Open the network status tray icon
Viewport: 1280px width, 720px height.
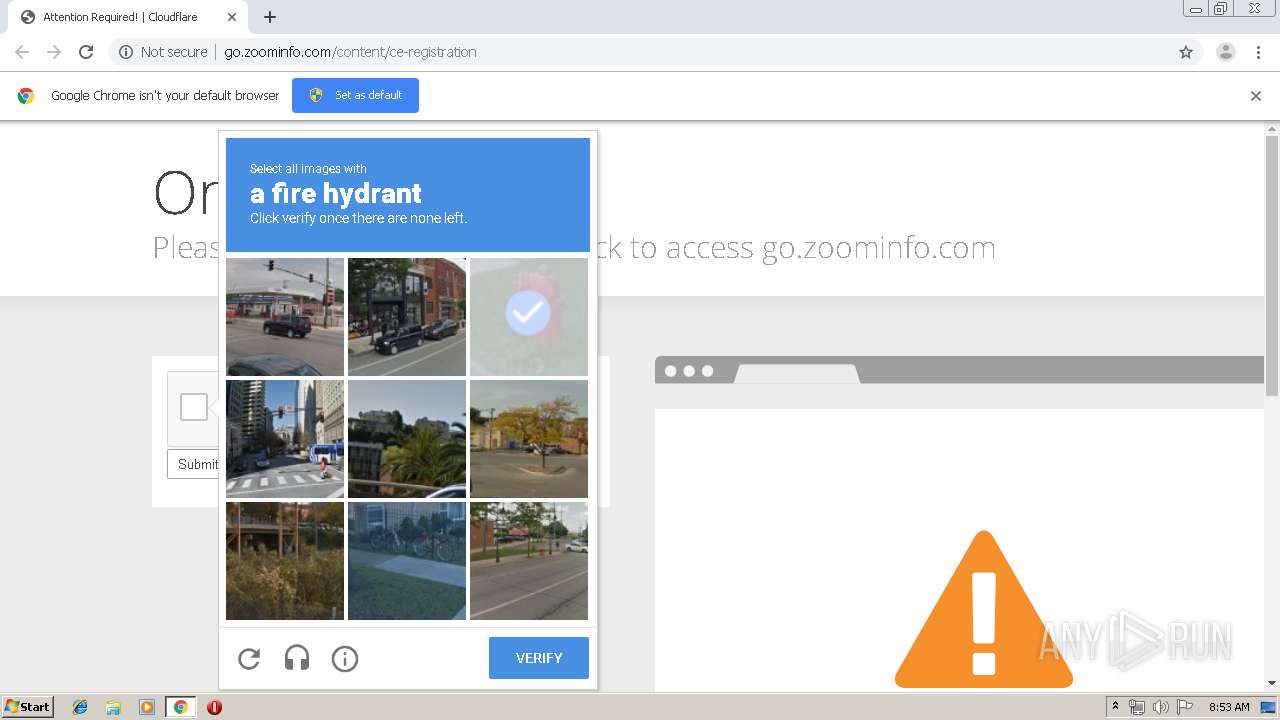[1137, 707]
